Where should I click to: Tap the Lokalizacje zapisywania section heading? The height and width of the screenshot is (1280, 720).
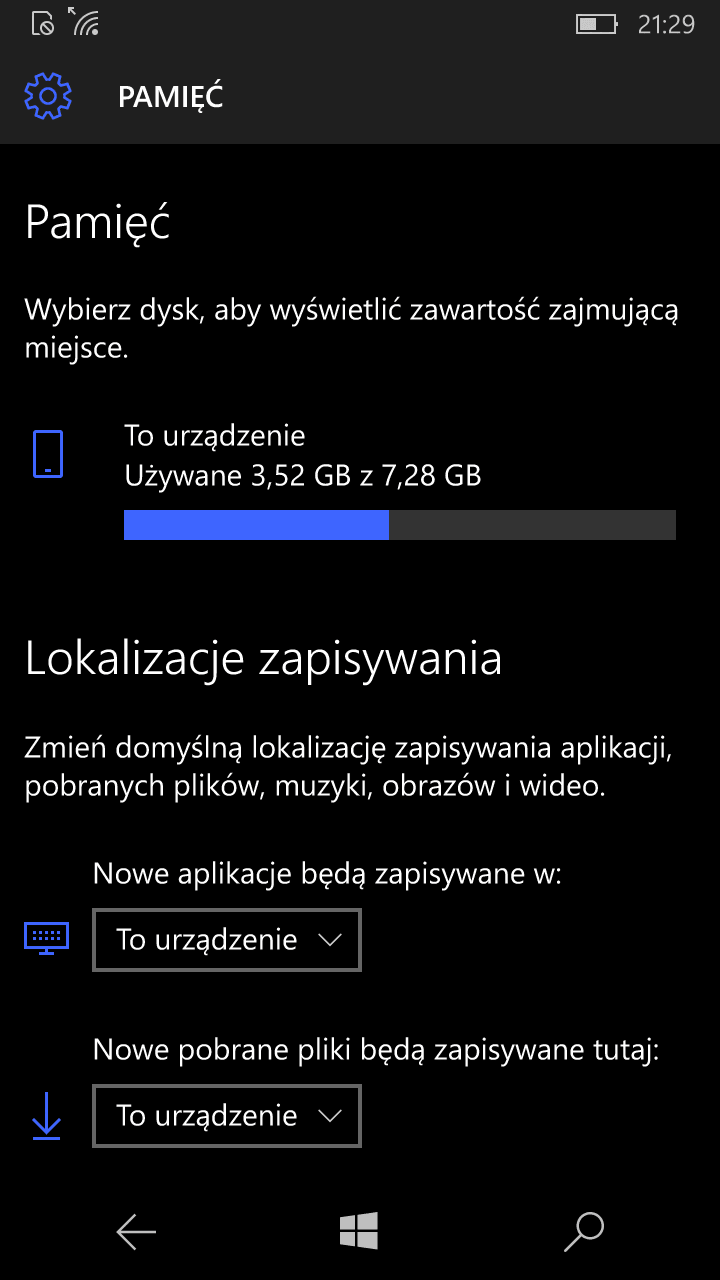pos(263,660)
